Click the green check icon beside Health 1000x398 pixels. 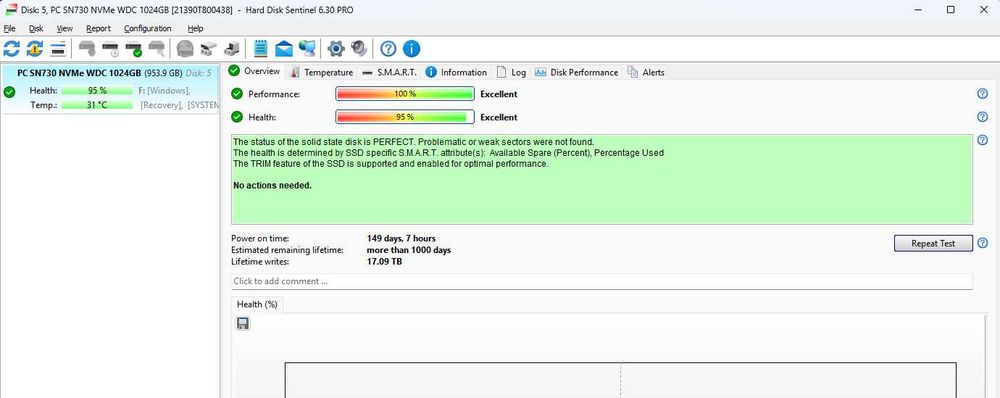click(x=237, y=117)
